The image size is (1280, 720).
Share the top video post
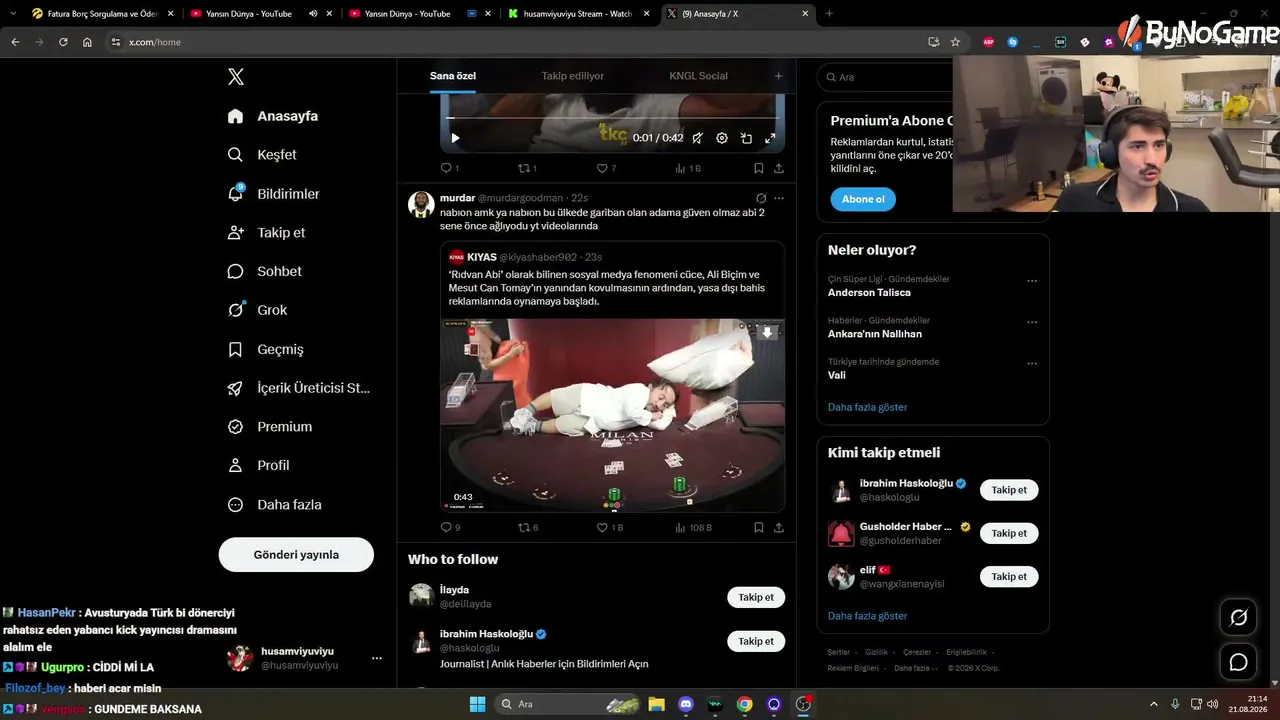[x=779, y=168]
